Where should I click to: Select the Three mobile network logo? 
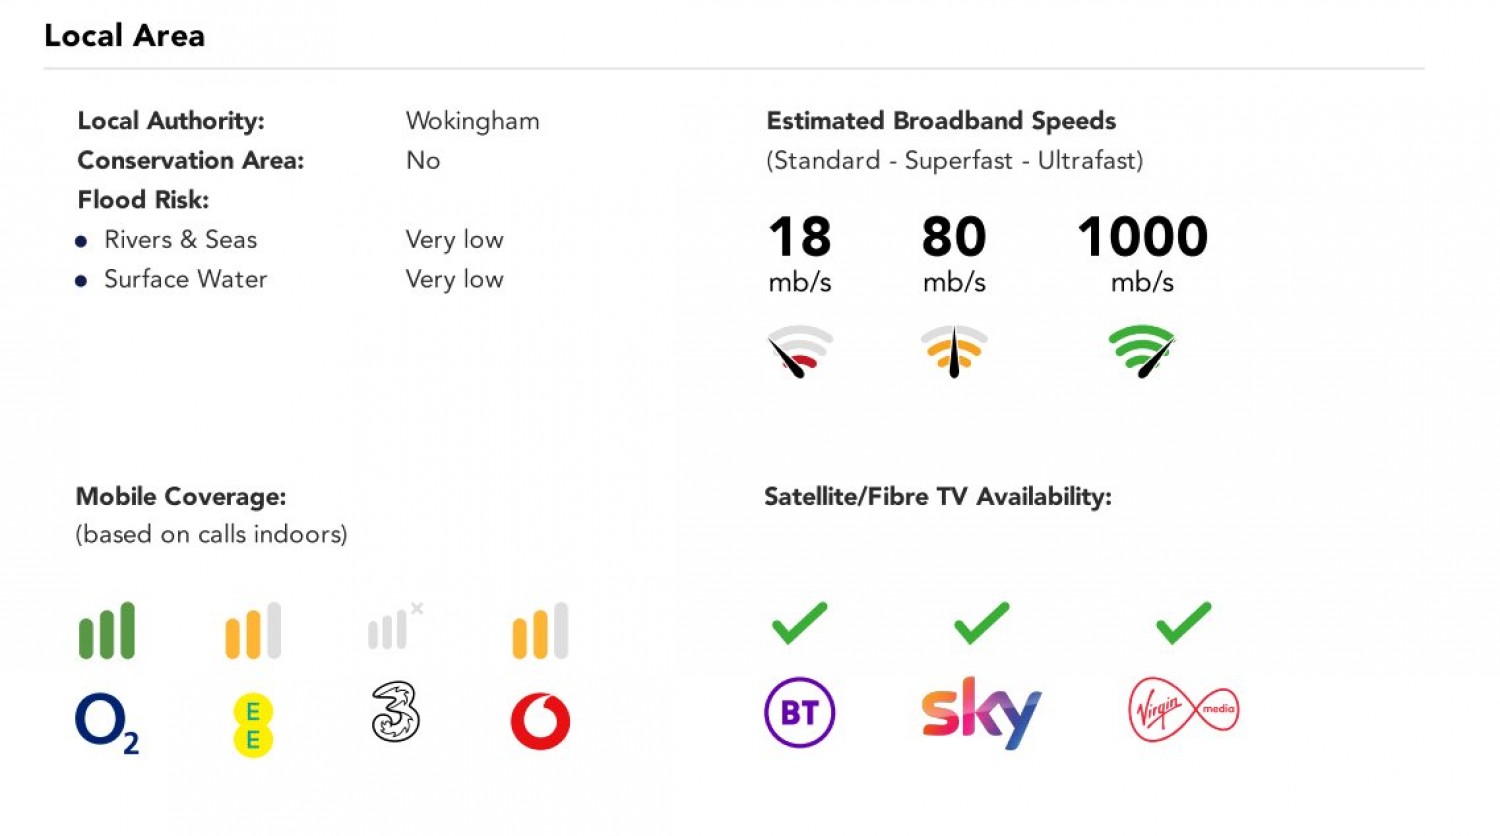[396, 712]
